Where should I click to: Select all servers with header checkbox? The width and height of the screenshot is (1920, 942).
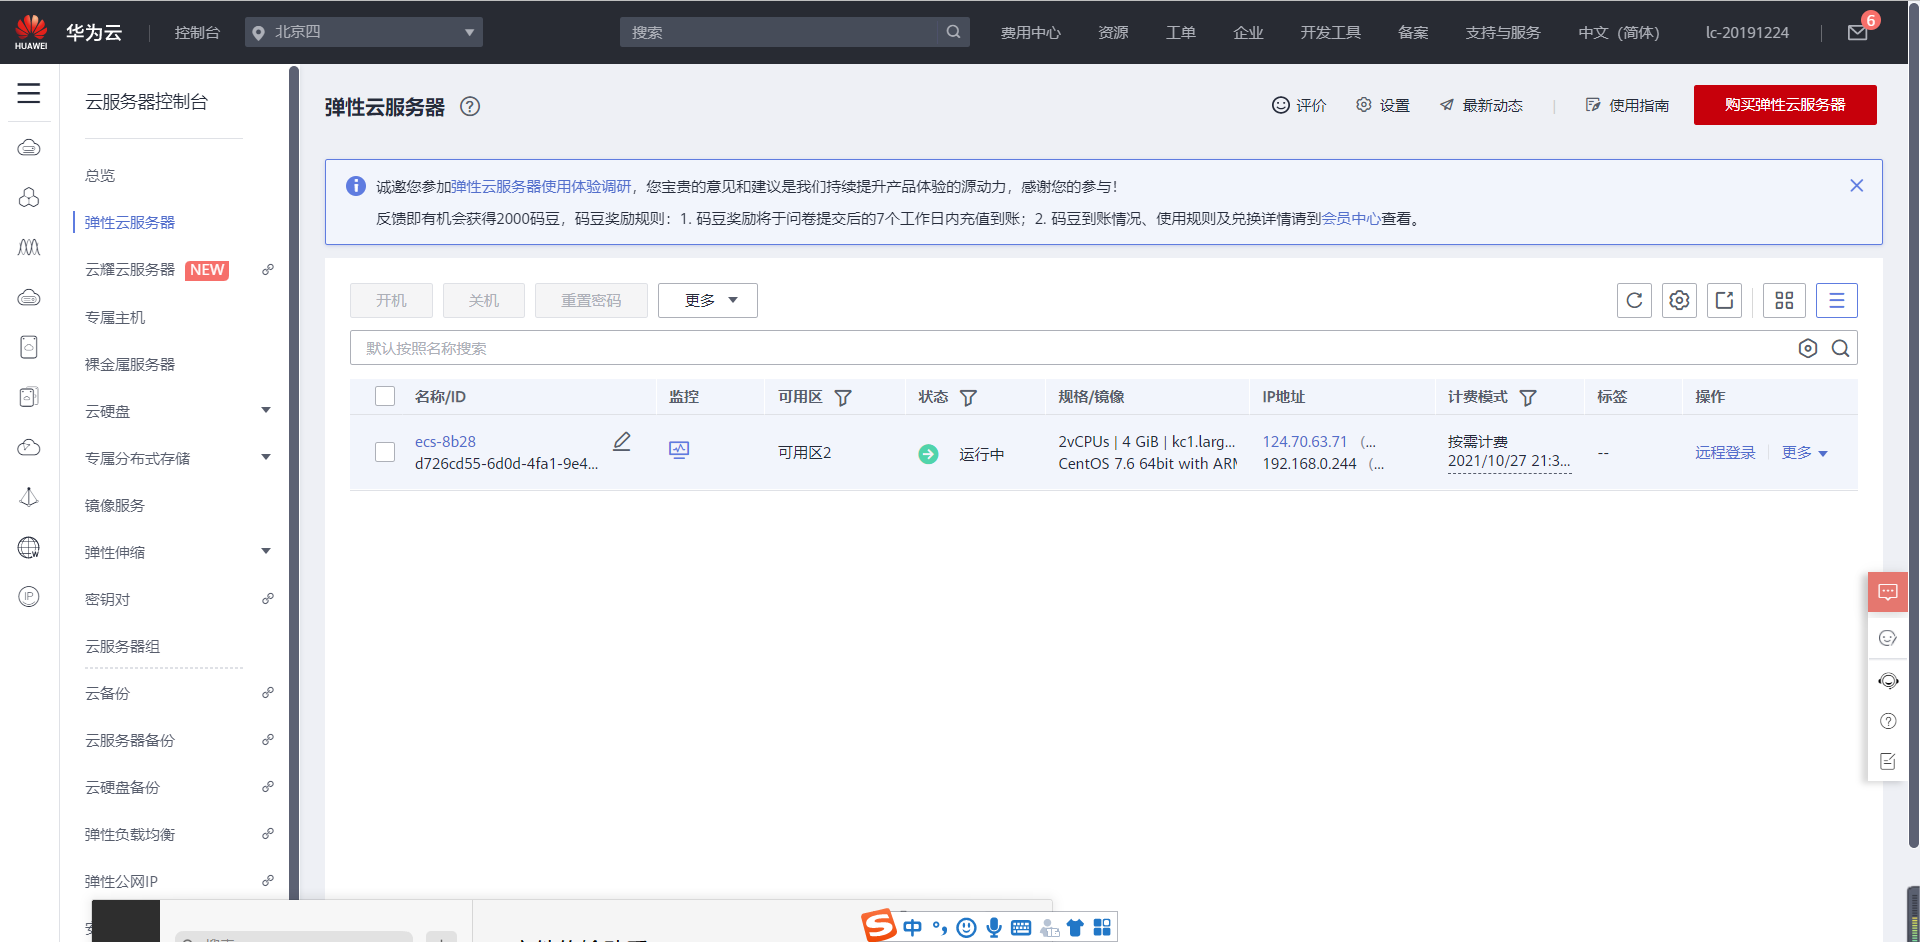(385, 396)
